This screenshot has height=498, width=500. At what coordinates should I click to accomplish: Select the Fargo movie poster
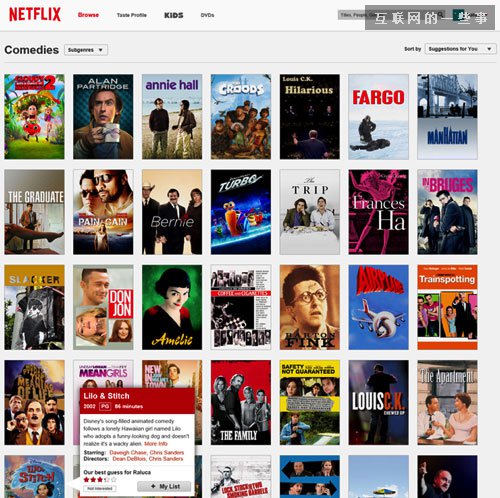pyautogui.click(x=378, y=117)
